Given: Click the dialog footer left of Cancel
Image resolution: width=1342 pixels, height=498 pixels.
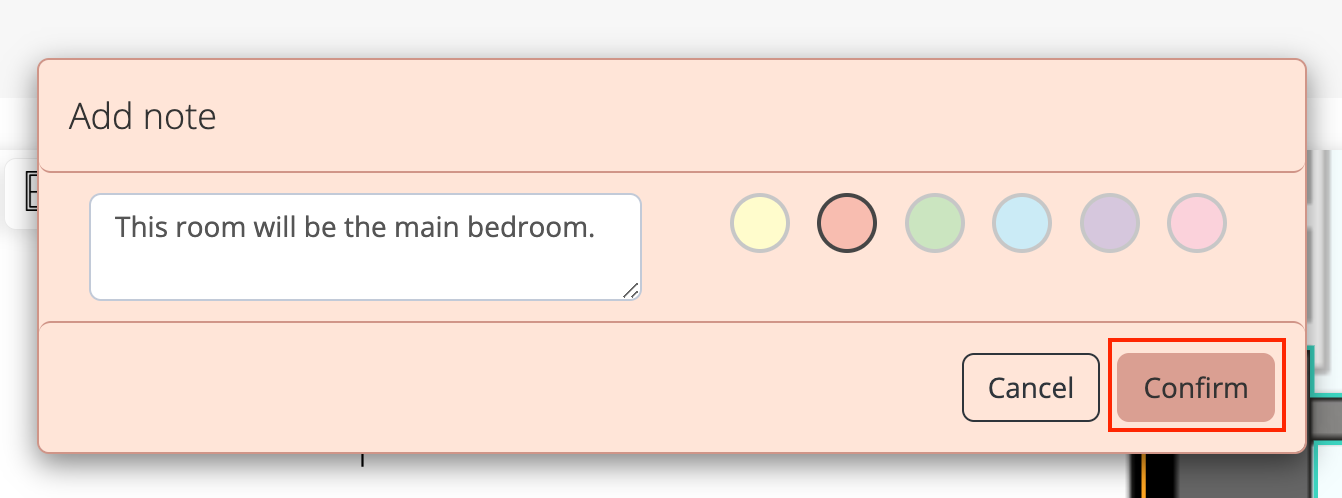Looking at the screenshot, I should (500, 387).
